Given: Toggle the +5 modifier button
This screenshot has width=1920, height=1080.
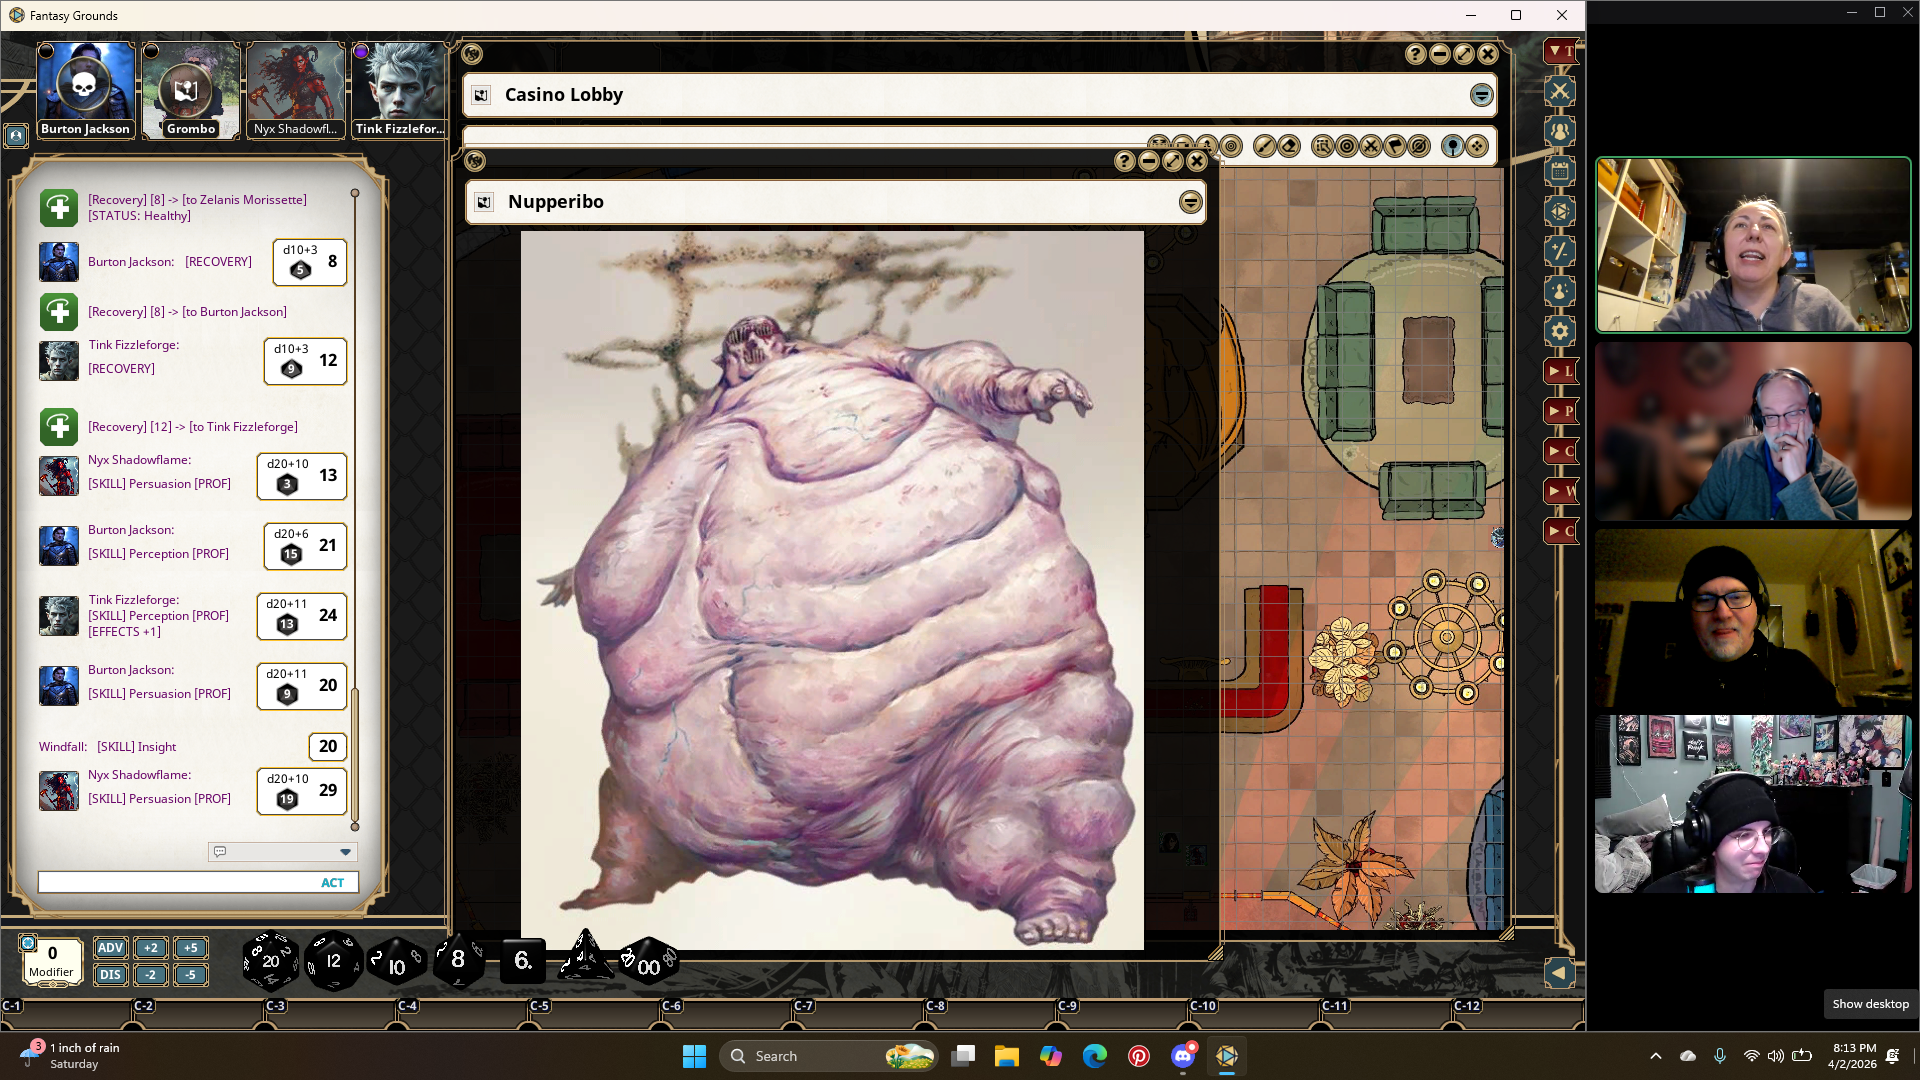Looking at the screenshot, I should tap(190, 948).
